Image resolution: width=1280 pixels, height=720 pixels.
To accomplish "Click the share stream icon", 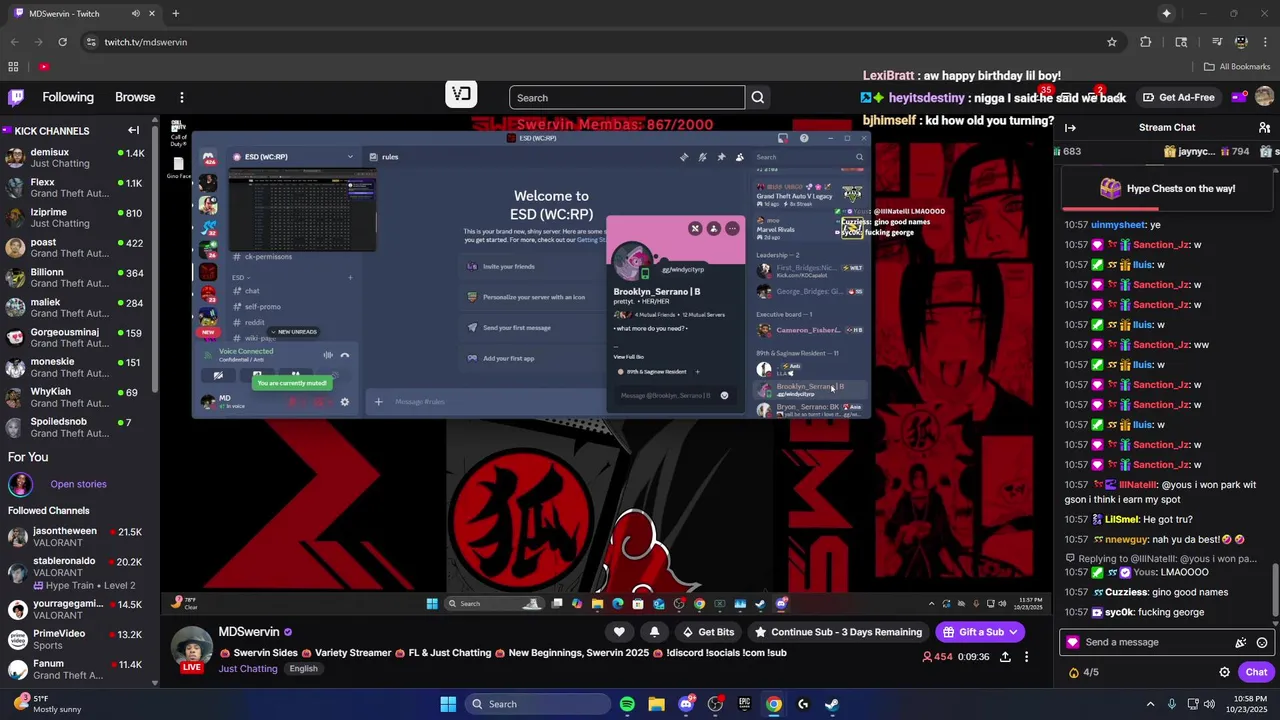I will [x=1005, y=657].
